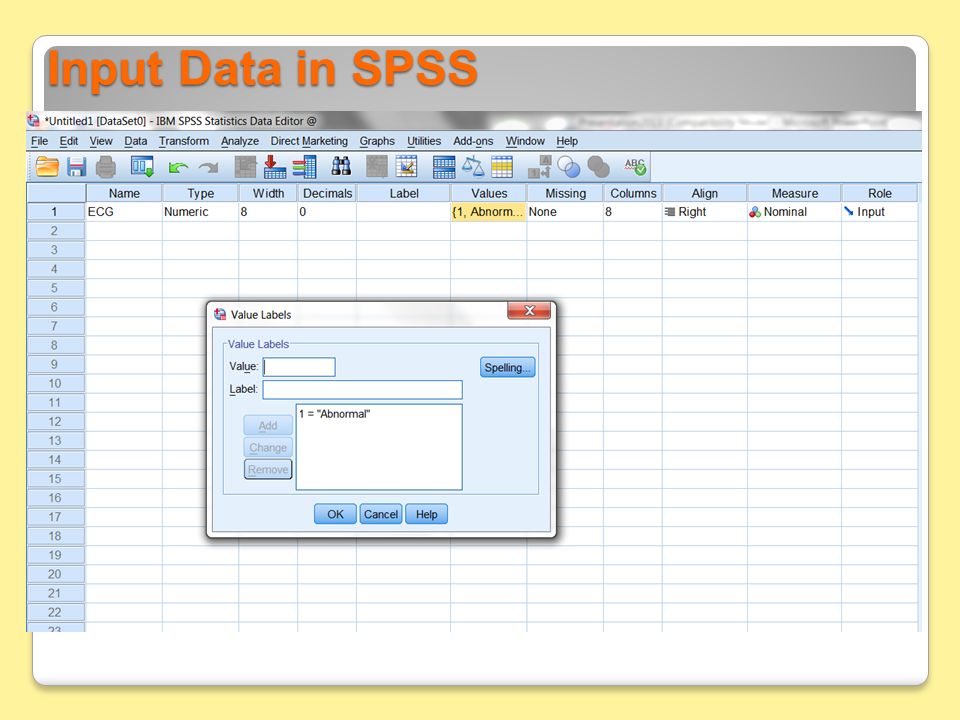Click the SPSS icon in Value Labels title
960x720 pixels.
(220, 315)
